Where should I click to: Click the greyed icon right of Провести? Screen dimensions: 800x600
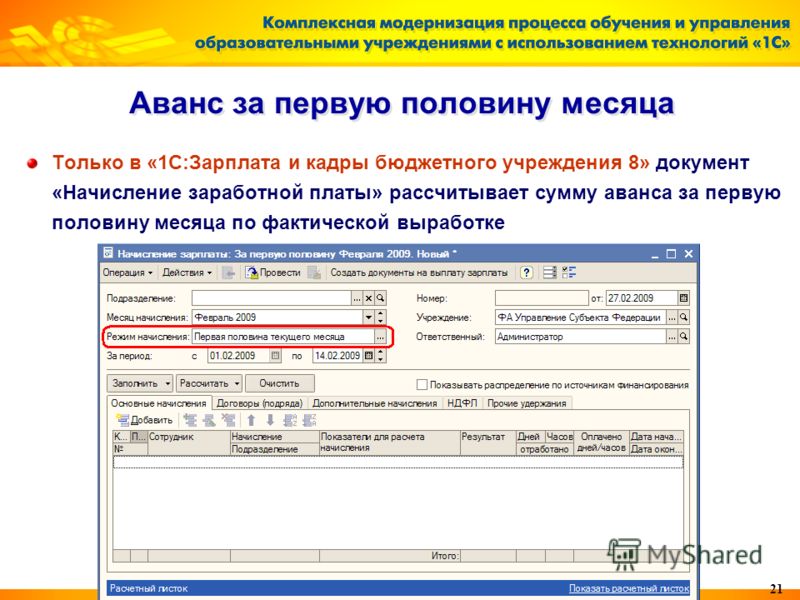tap(314, 273)
